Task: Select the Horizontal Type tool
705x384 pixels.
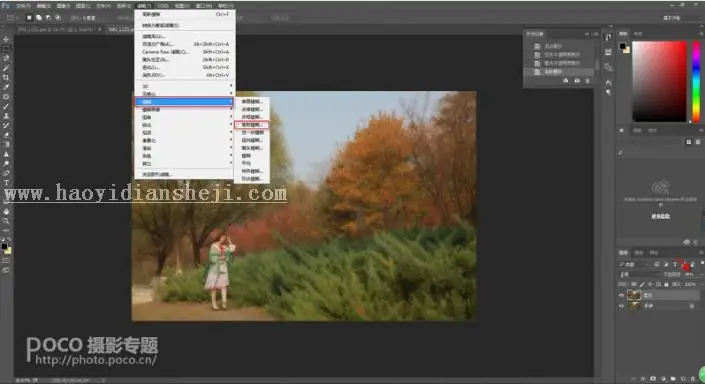Action: point(6,183)
